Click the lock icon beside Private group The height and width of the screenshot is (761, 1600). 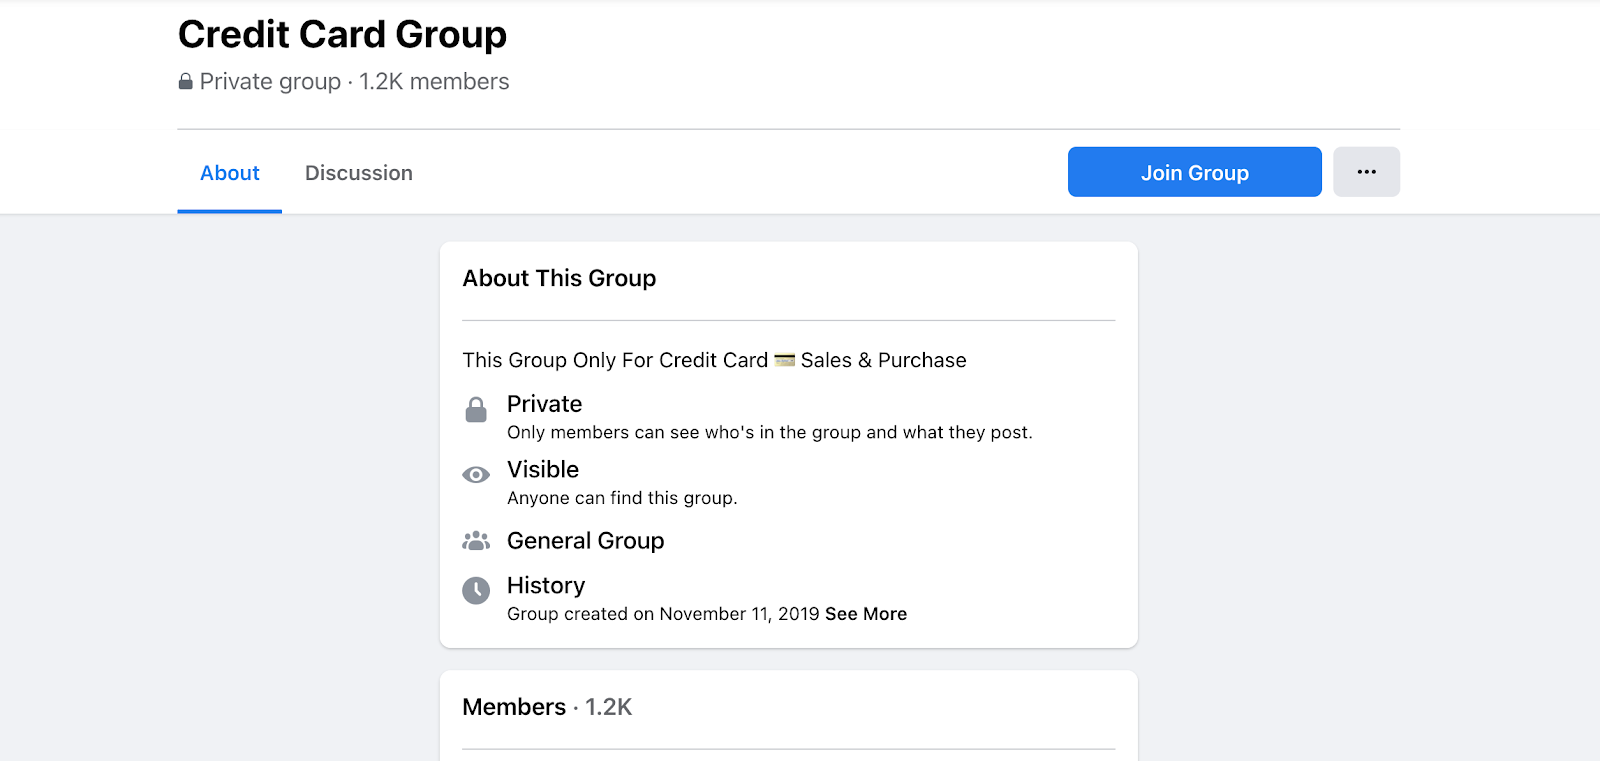pos(185,82)
